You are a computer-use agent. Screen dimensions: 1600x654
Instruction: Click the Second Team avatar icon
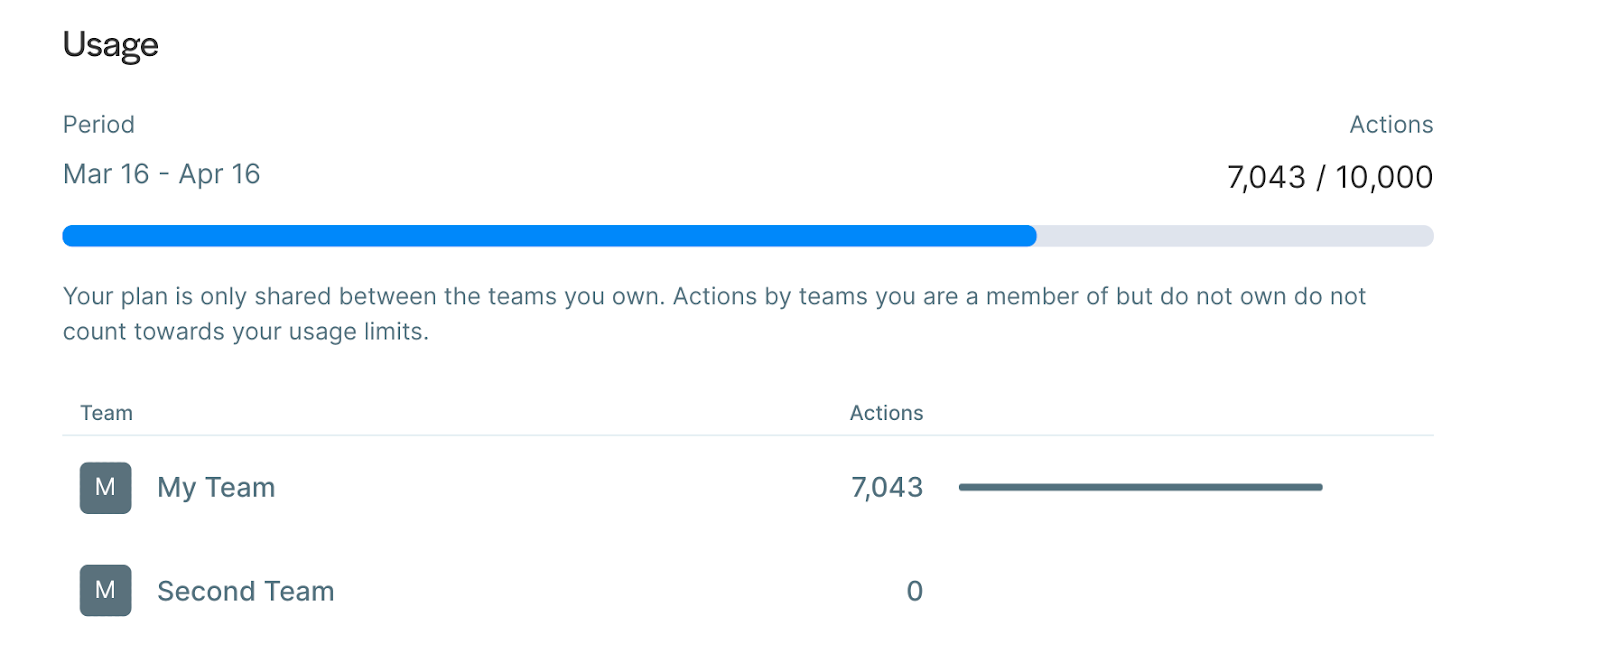pyautogui.click(x=106, y=591)
